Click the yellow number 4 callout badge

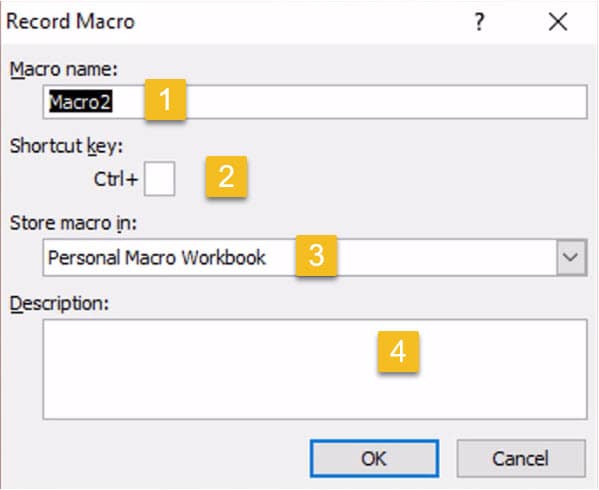(398, 351)
